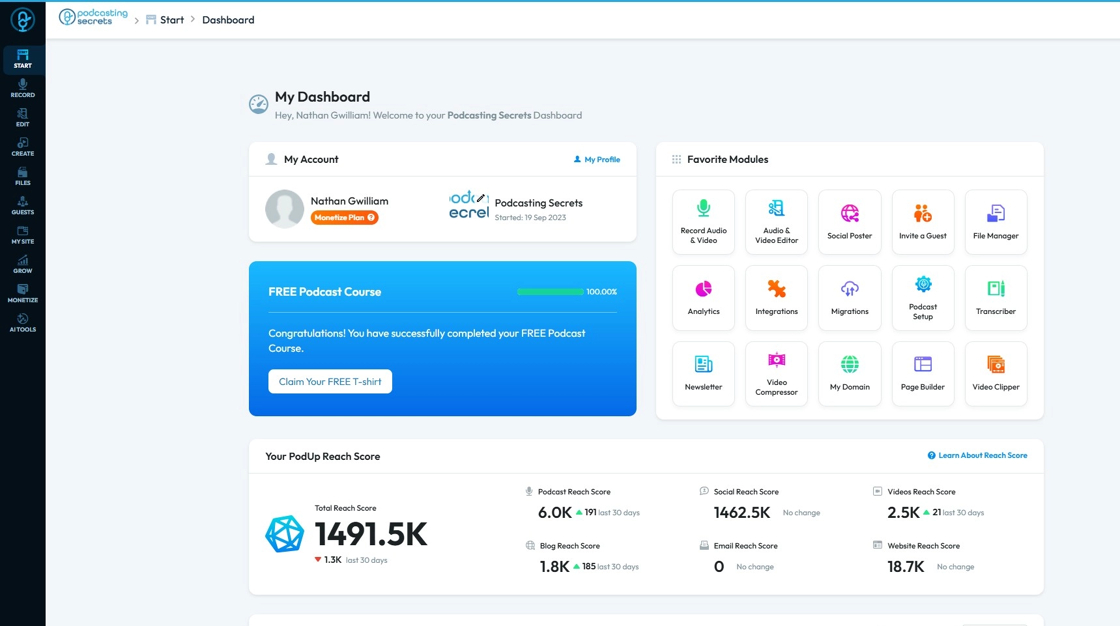Open the Analytics module
This screenshot has height=626, width=1120.
coord(704,298)
